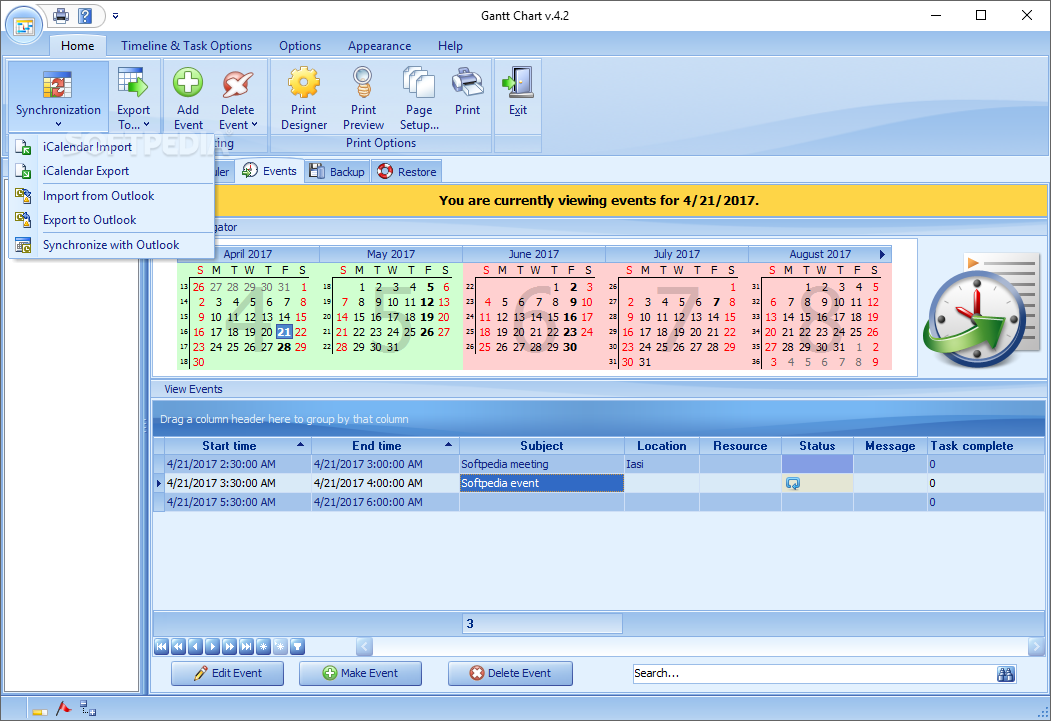Switch to the Restore tab
This screenshot has width=1051, height=721.
407,172
